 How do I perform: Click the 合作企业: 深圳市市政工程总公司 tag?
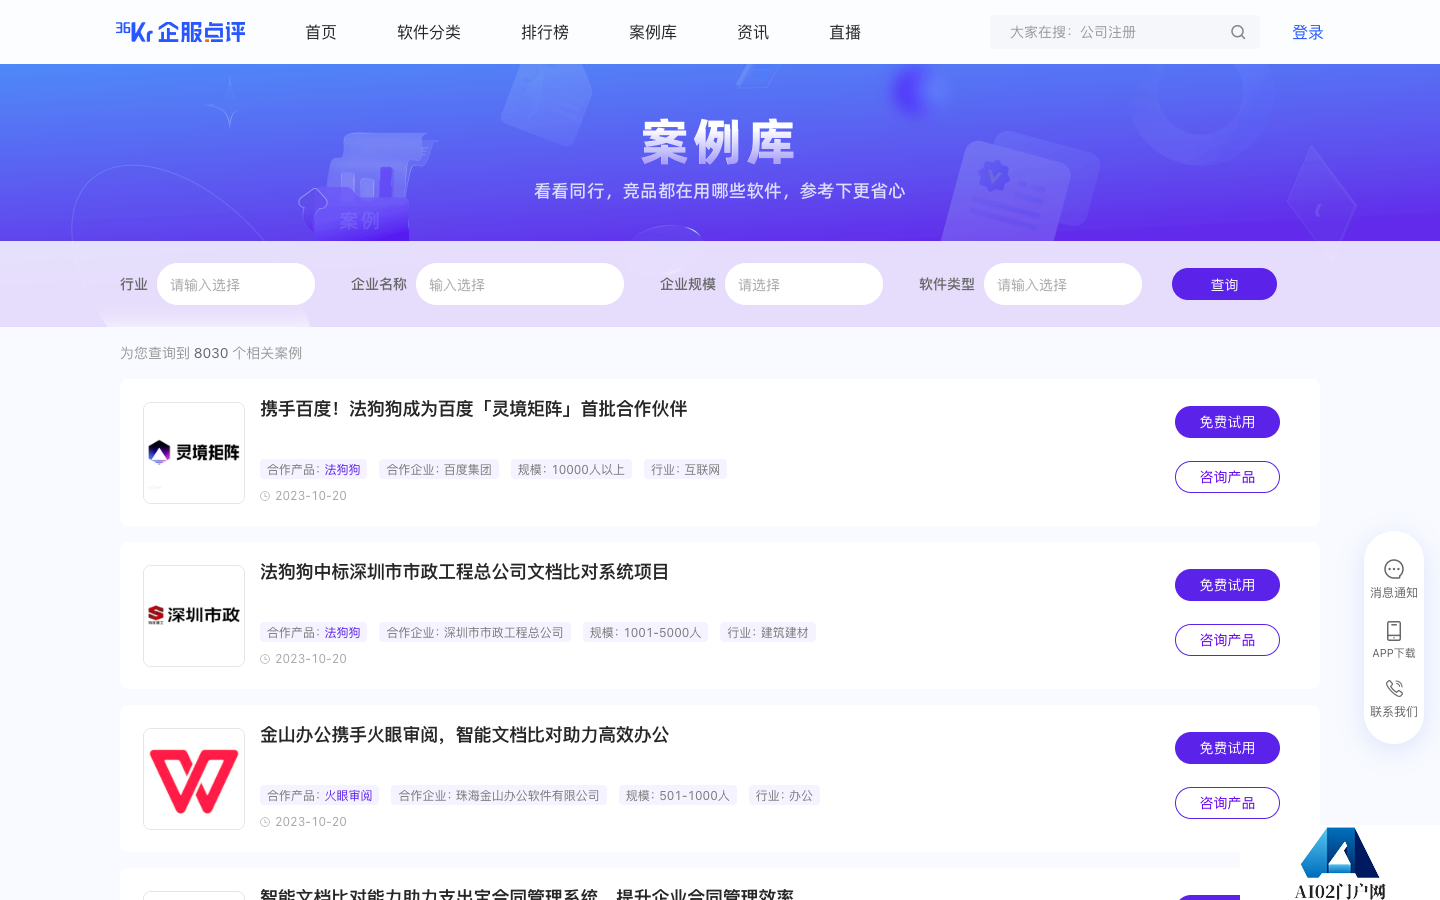(x=475, y=633)
